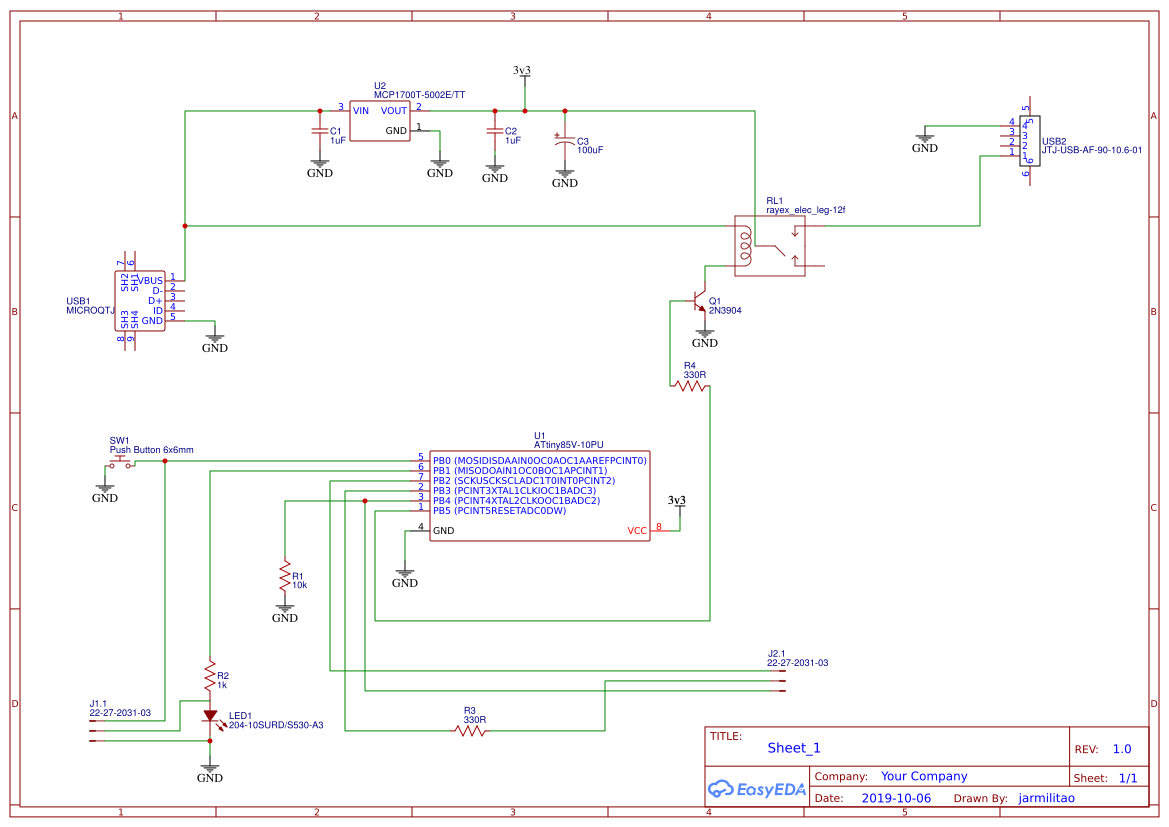Viewport: 1169px width, 827px height.
Task: Select the ATtiny85V-10PU chip U1
Action: pos(540,495)
